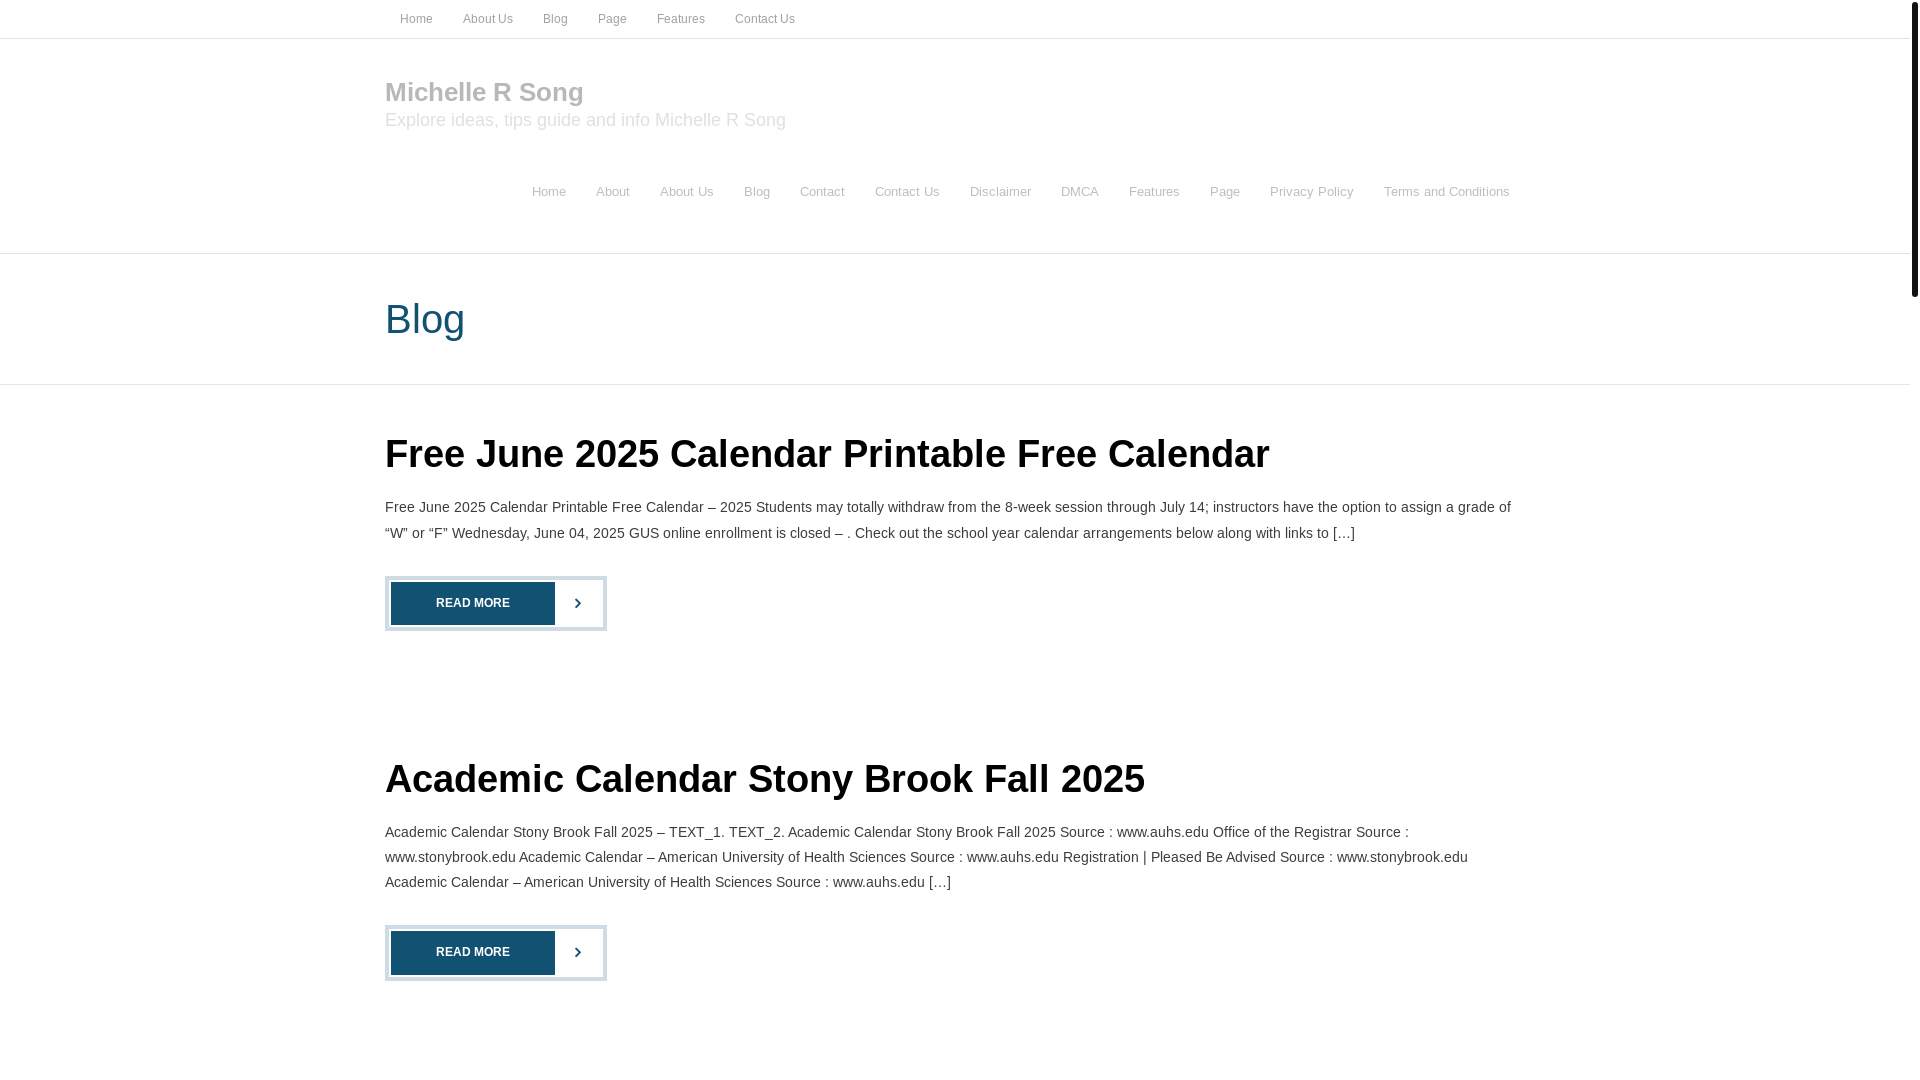
Task: Open Contact Us in the top bar
Action: [765, 19]
